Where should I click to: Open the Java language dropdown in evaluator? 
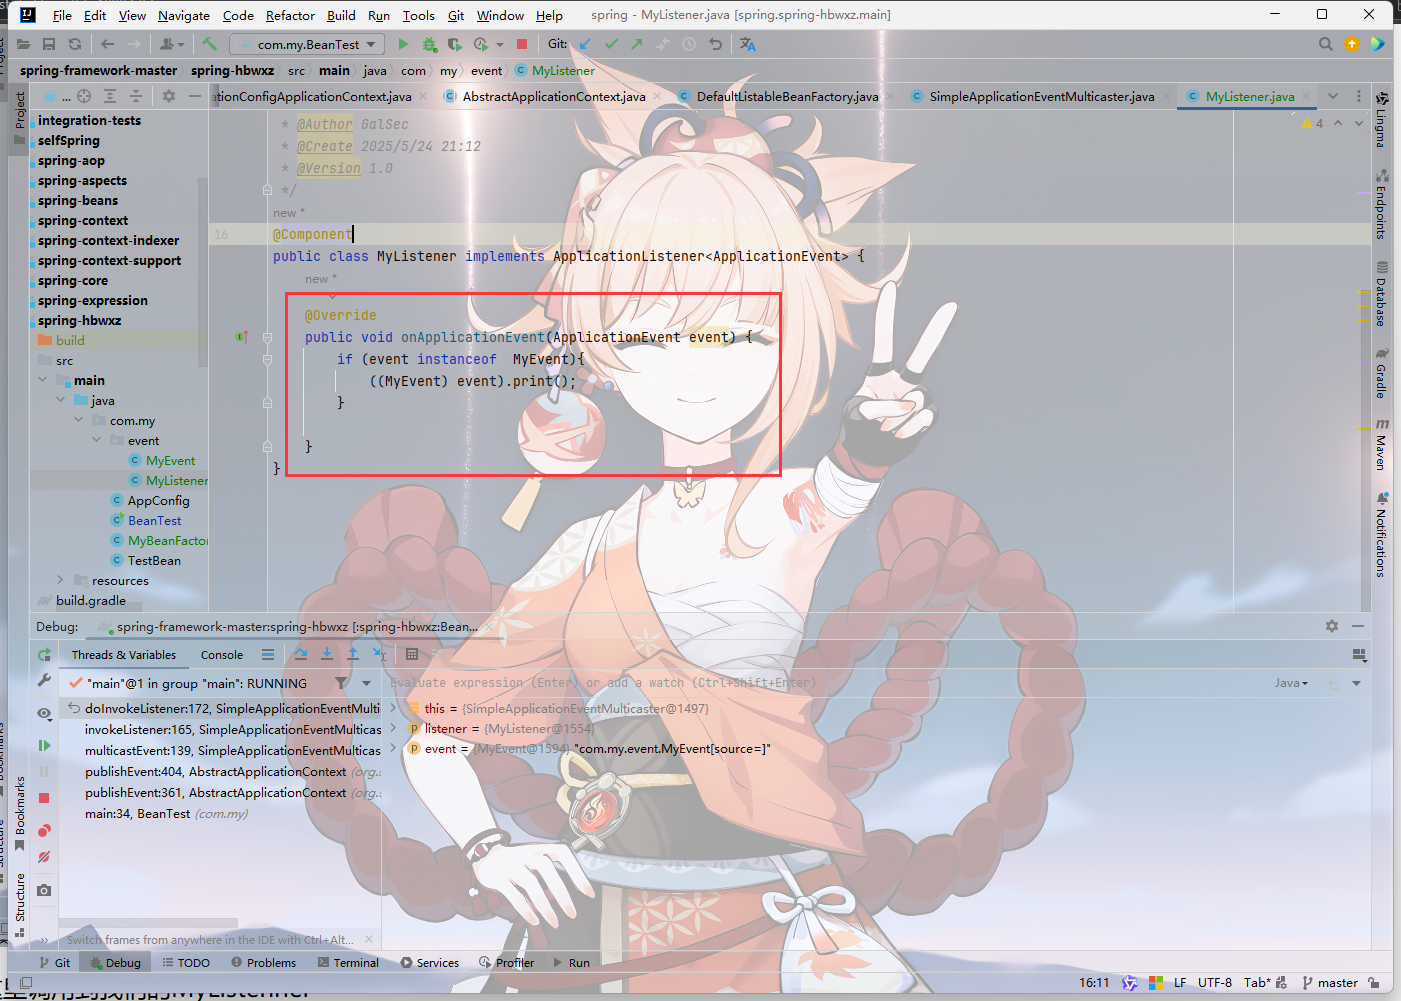[1291, 683]
